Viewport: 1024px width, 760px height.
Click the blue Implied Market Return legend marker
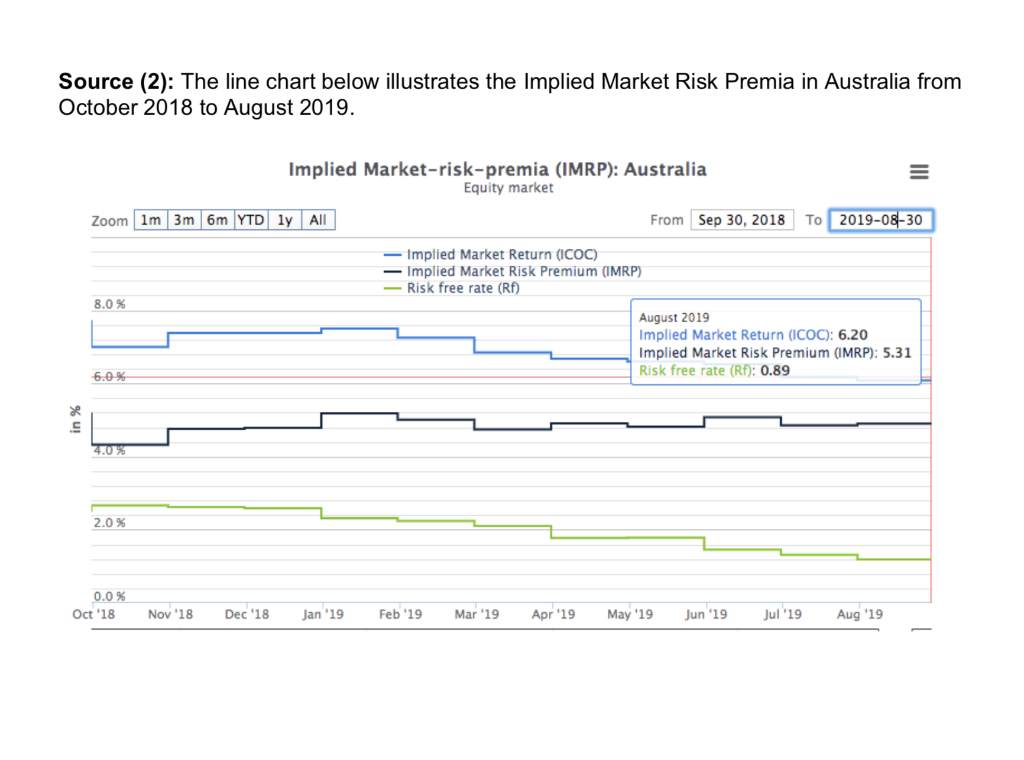[392, 254]
